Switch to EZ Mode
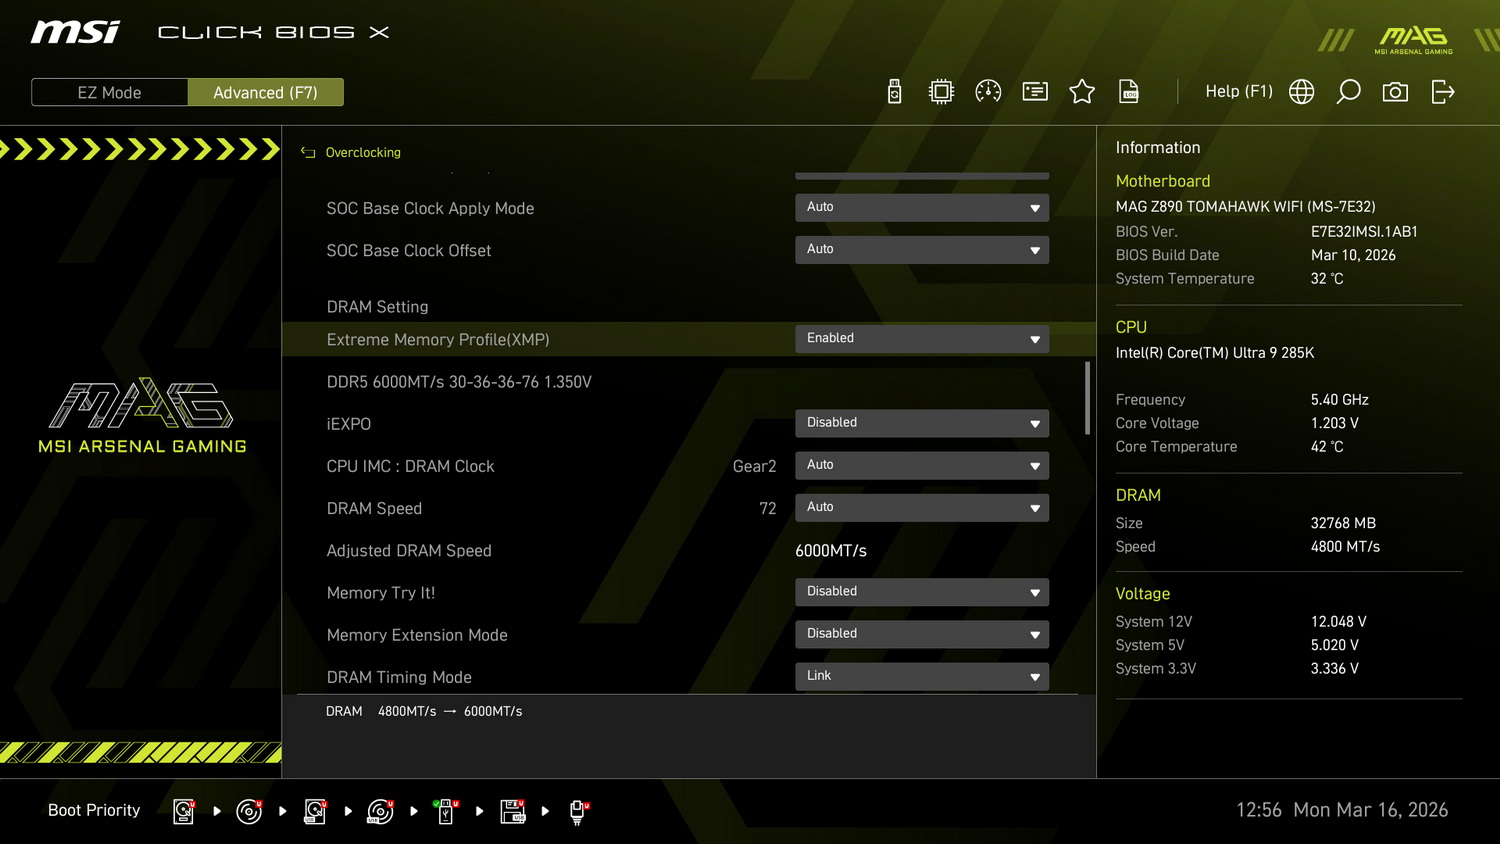The height and width of the screenshot is (844, 1500). click(x=110, y=92)
